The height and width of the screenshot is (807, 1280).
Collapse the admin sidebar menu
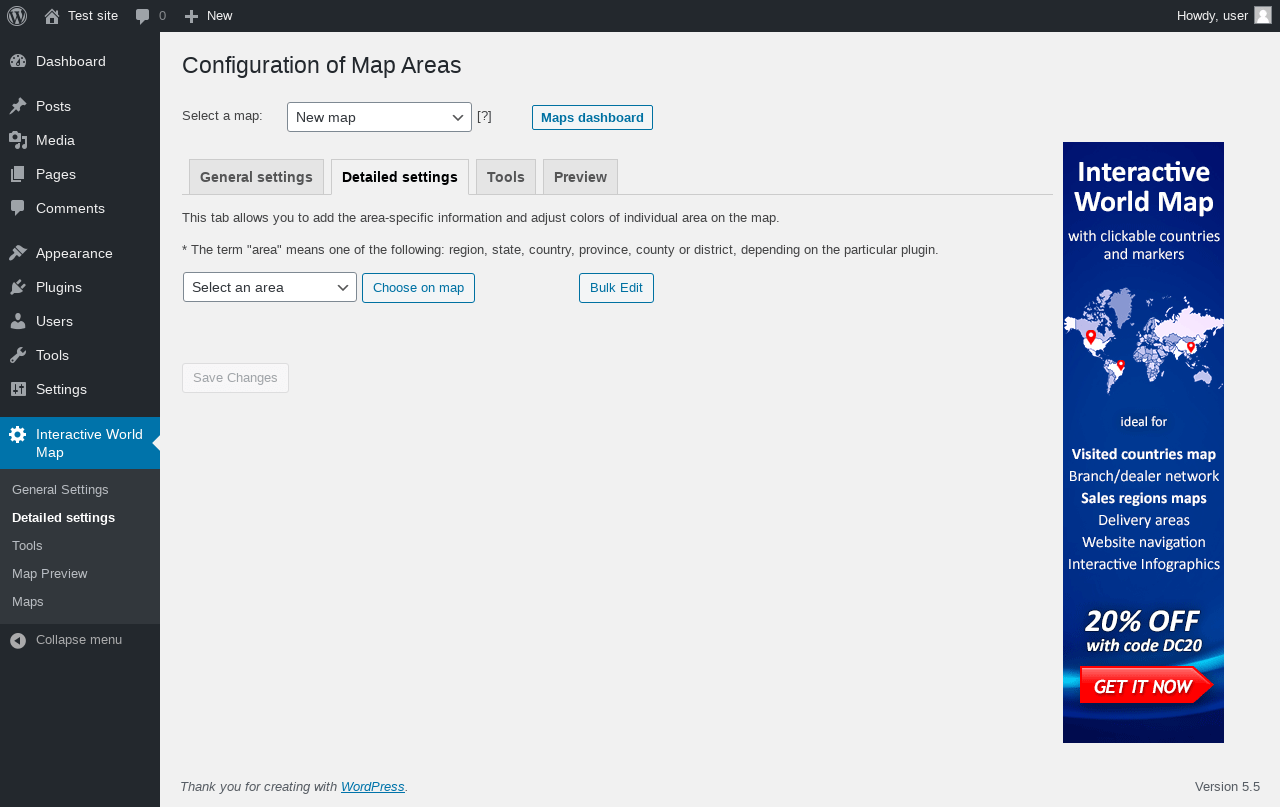[x=66, y=640]
